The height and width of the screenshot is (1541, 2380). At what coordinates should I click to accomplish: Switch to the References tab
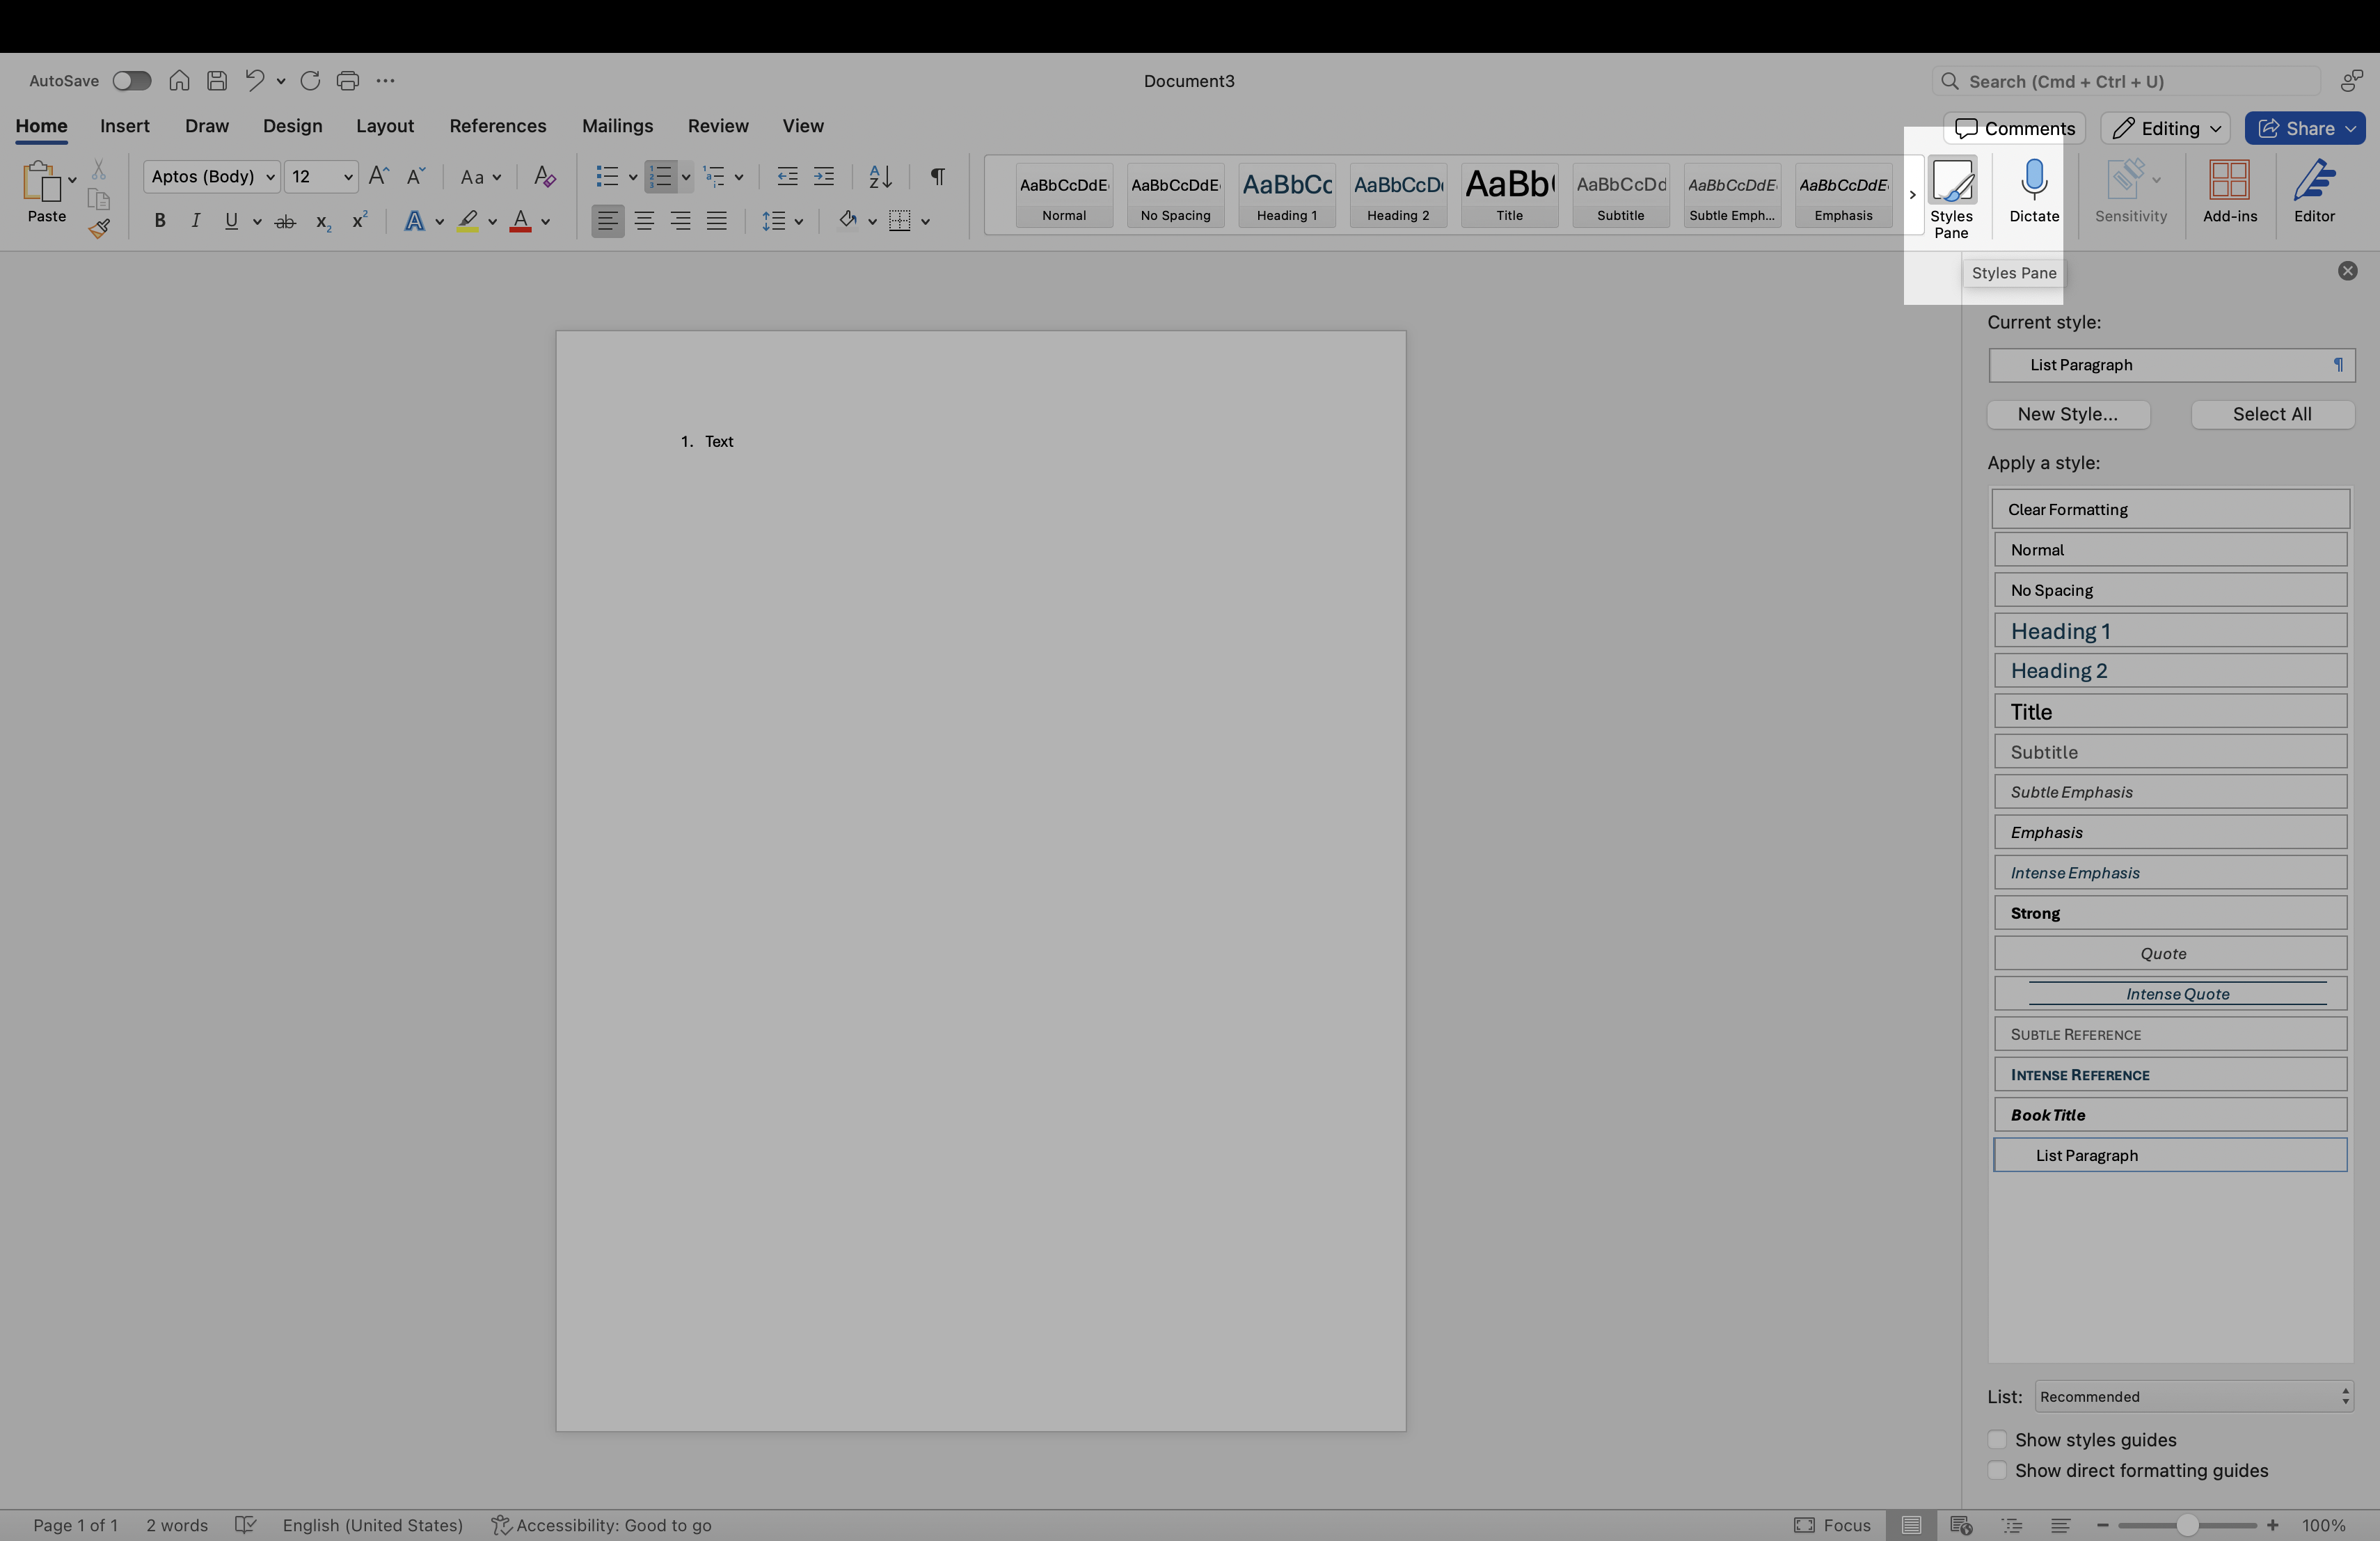tap(497, 126)
